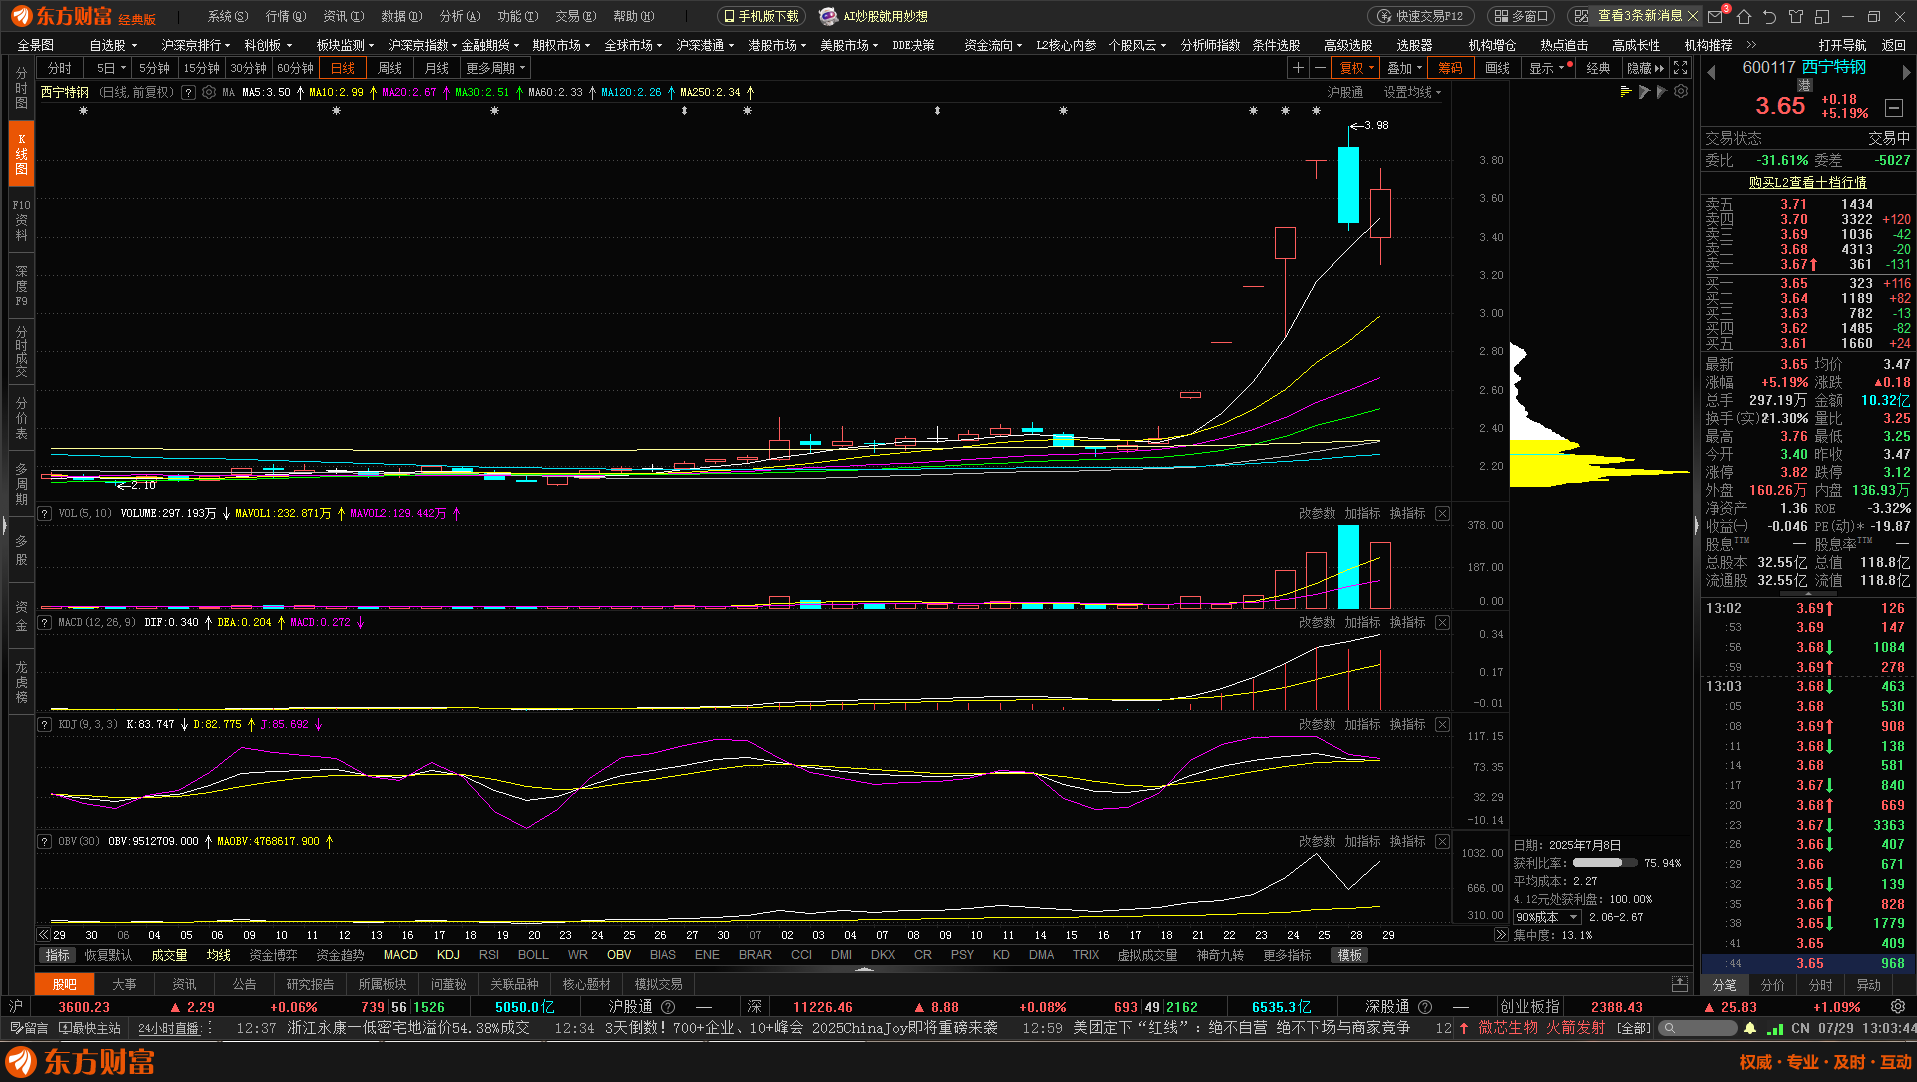The image size is (1917, 1082).
Task: Select 分时图 in left sidebar
Action: click(22, 88)
